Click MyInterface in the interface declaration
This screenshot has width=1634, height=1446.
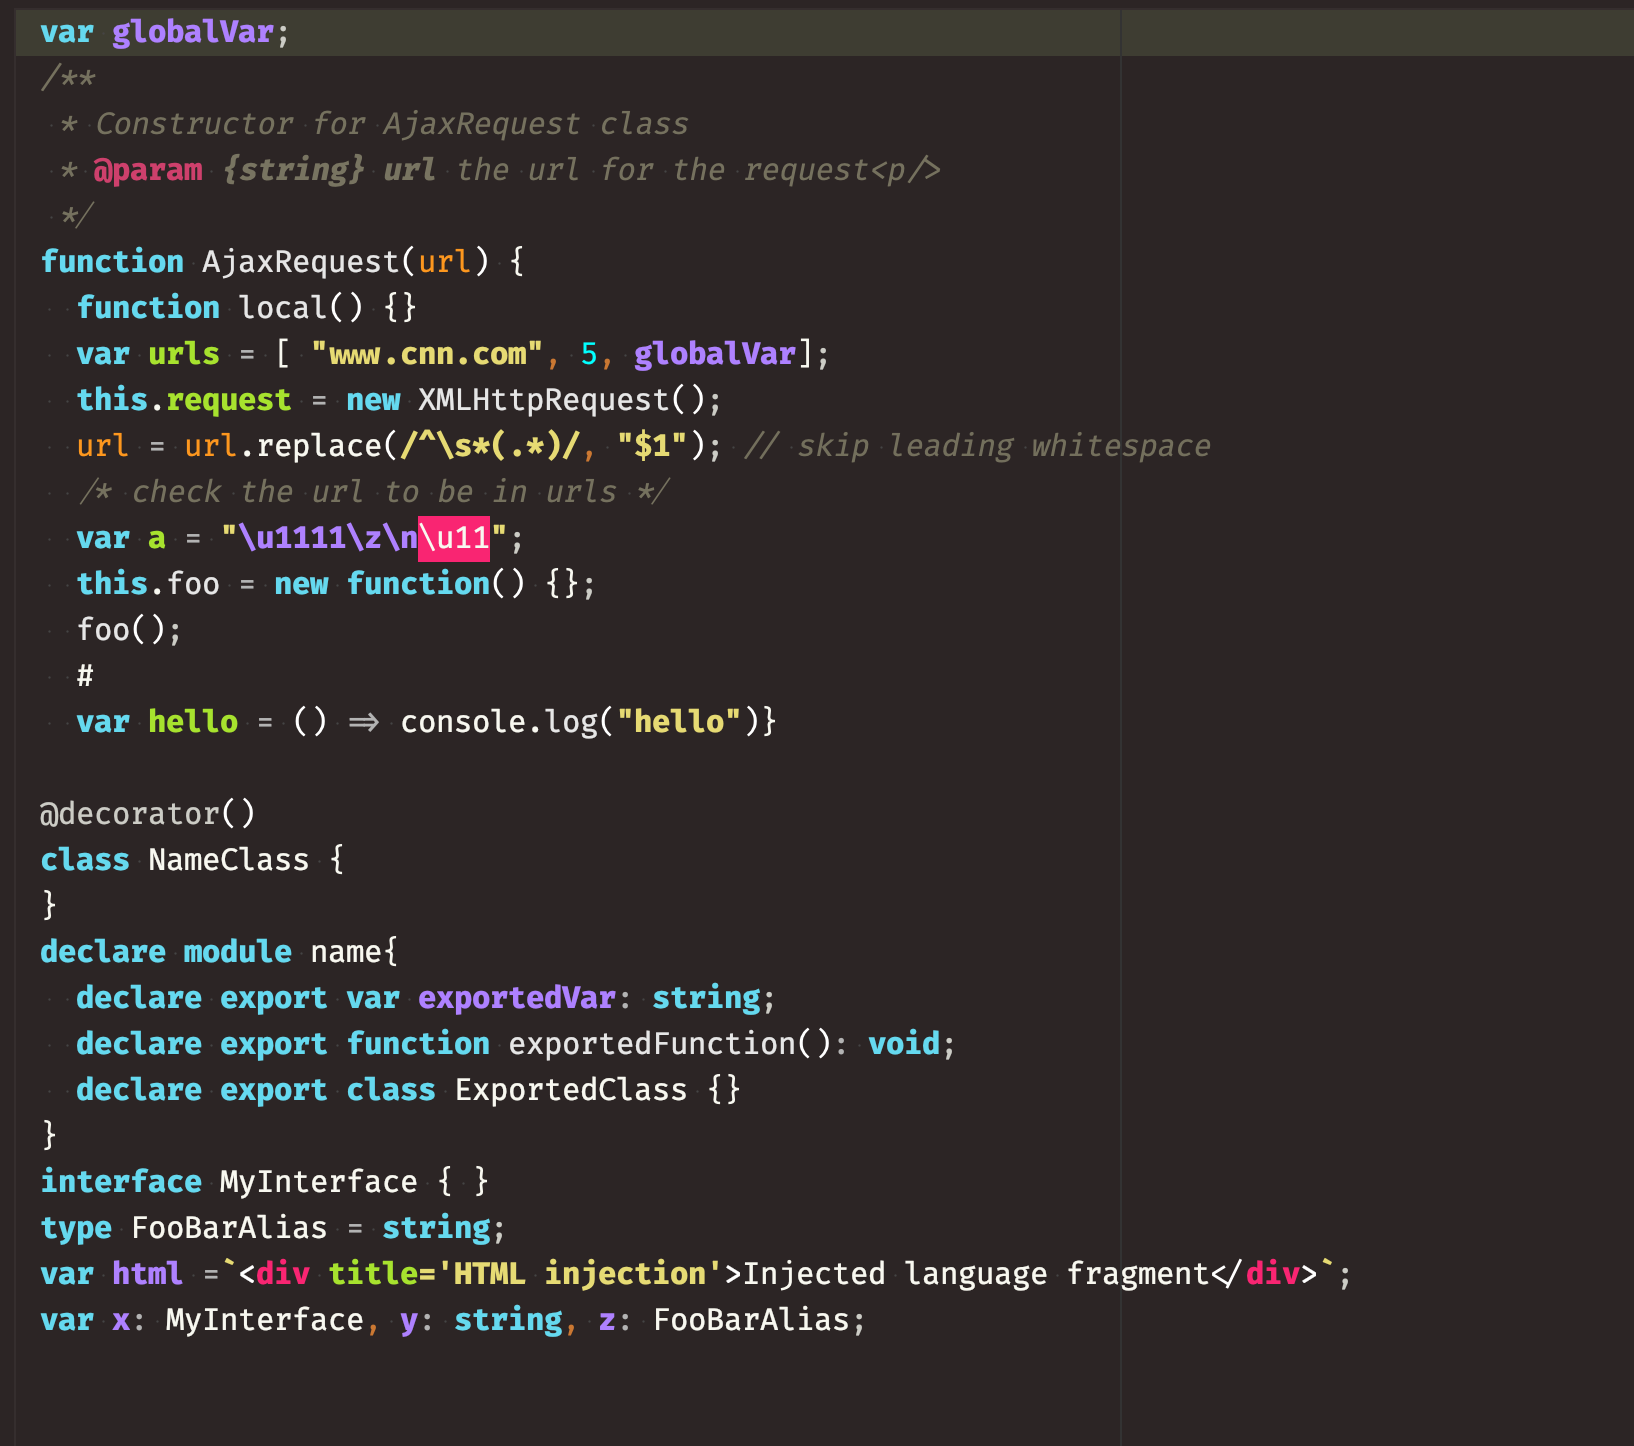319,1182
